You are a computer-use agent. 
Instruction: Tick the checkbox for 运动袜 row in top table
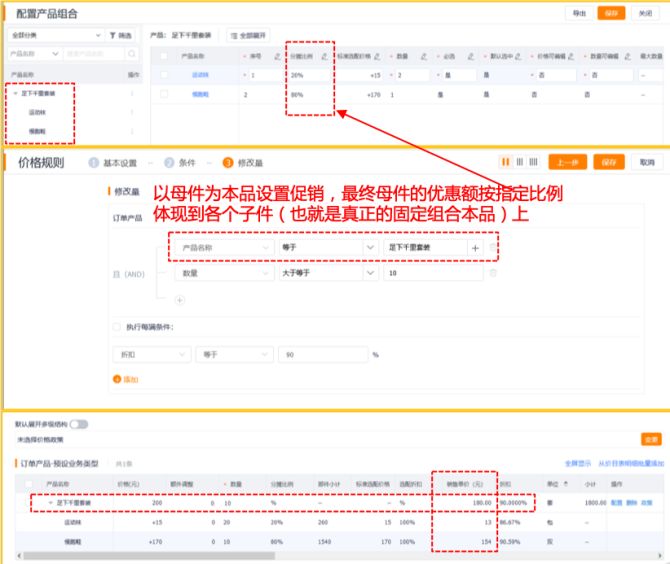point(163,75)
